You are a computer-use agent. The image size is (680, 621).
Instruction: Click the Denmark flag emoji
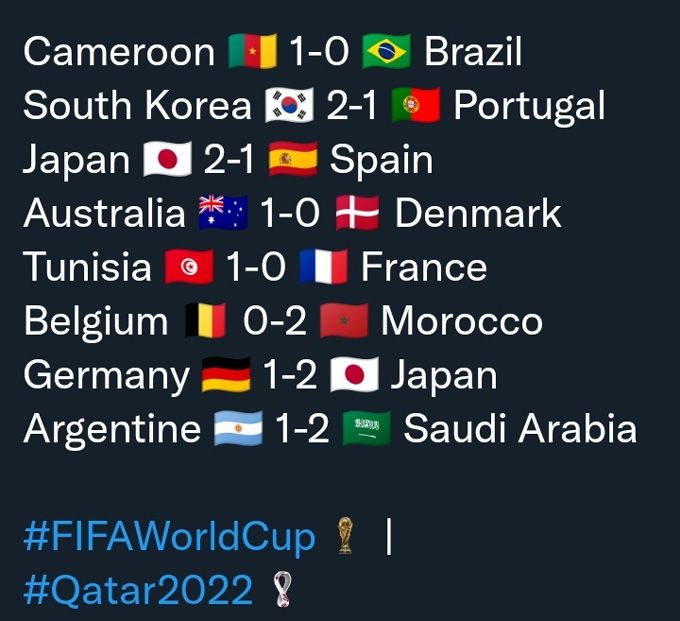click(358, 212)
